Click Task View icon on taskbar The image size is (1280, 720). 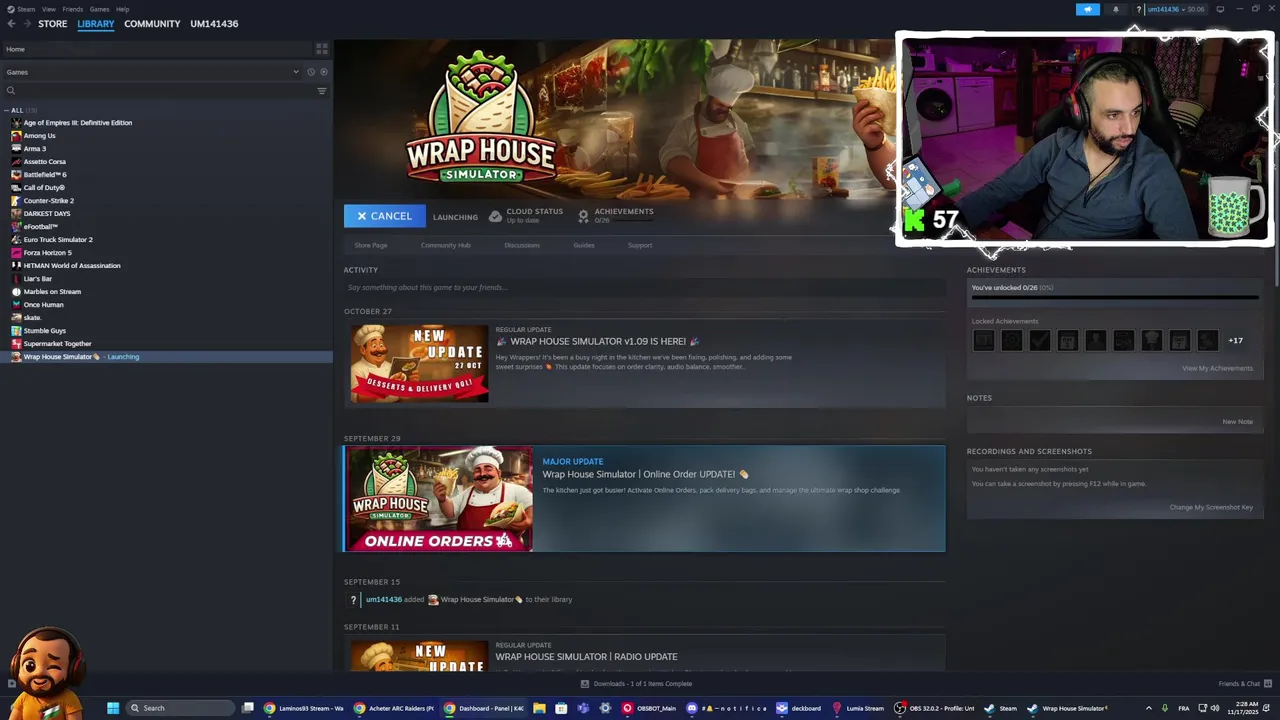pos(248,708)
